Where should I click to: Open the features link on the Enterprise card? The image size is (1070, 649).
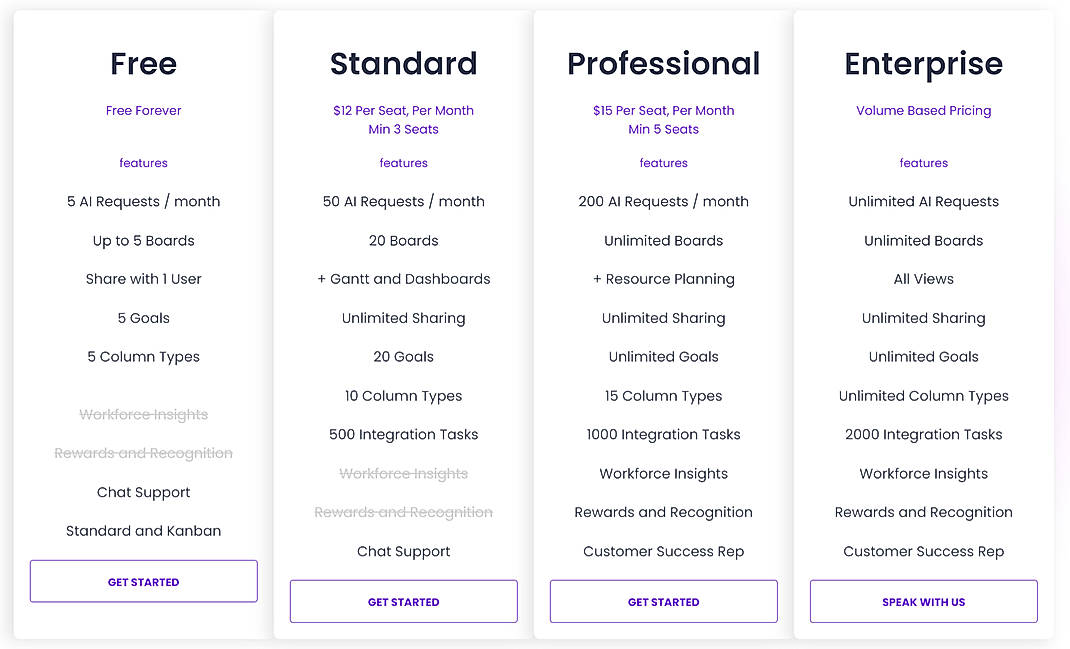(923, 162)
